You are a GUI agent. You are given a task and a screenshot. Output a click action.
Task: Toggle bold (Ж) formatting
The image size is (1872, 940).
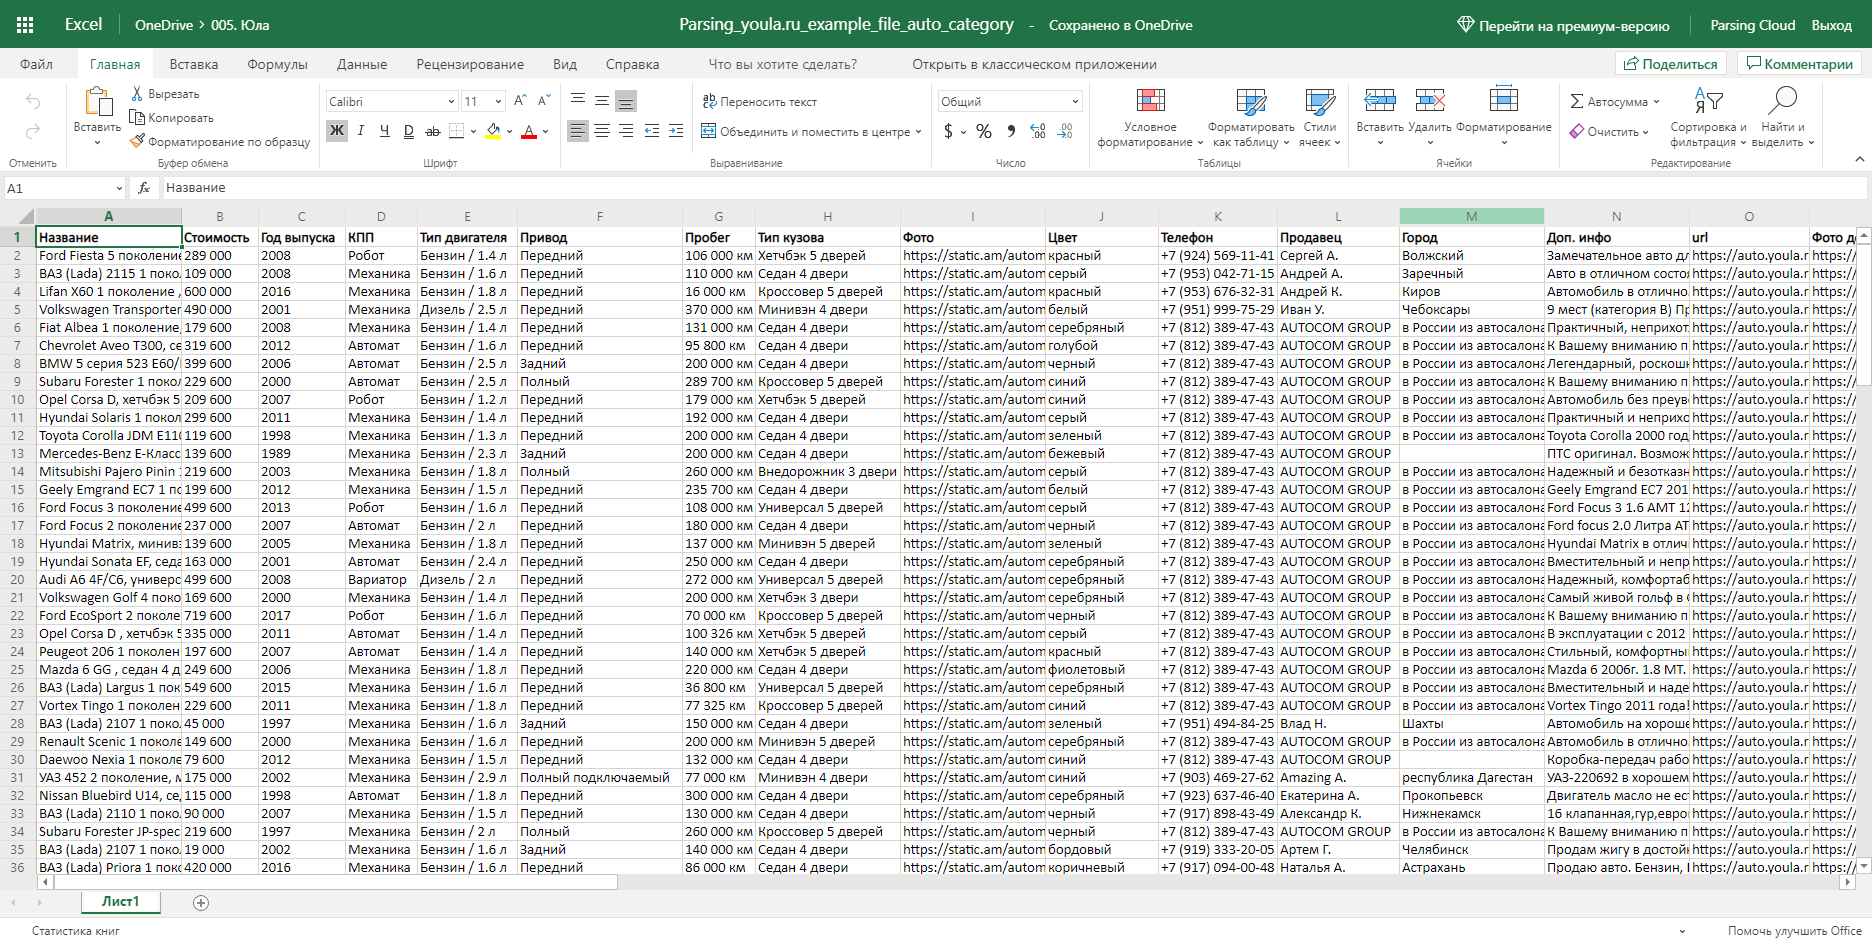point(337,131)
